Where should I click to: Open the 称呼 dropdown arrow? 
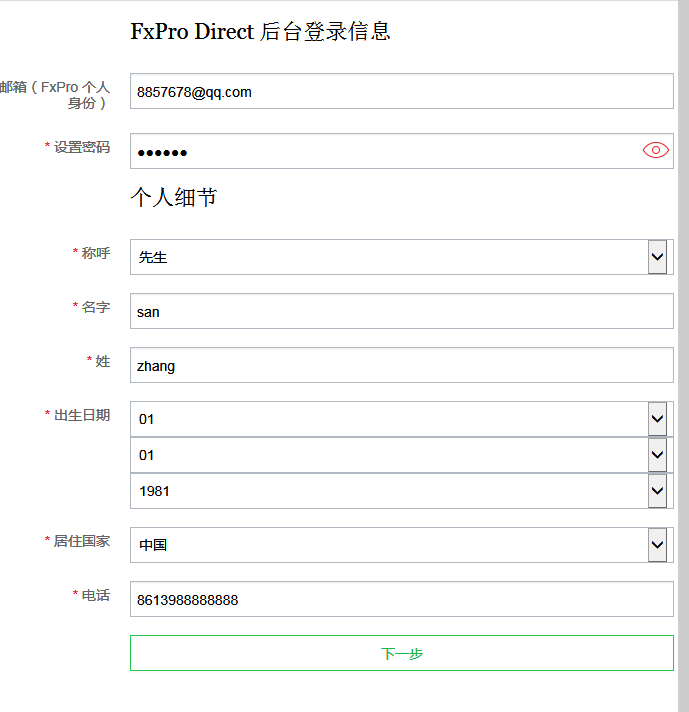coord(657,257)
